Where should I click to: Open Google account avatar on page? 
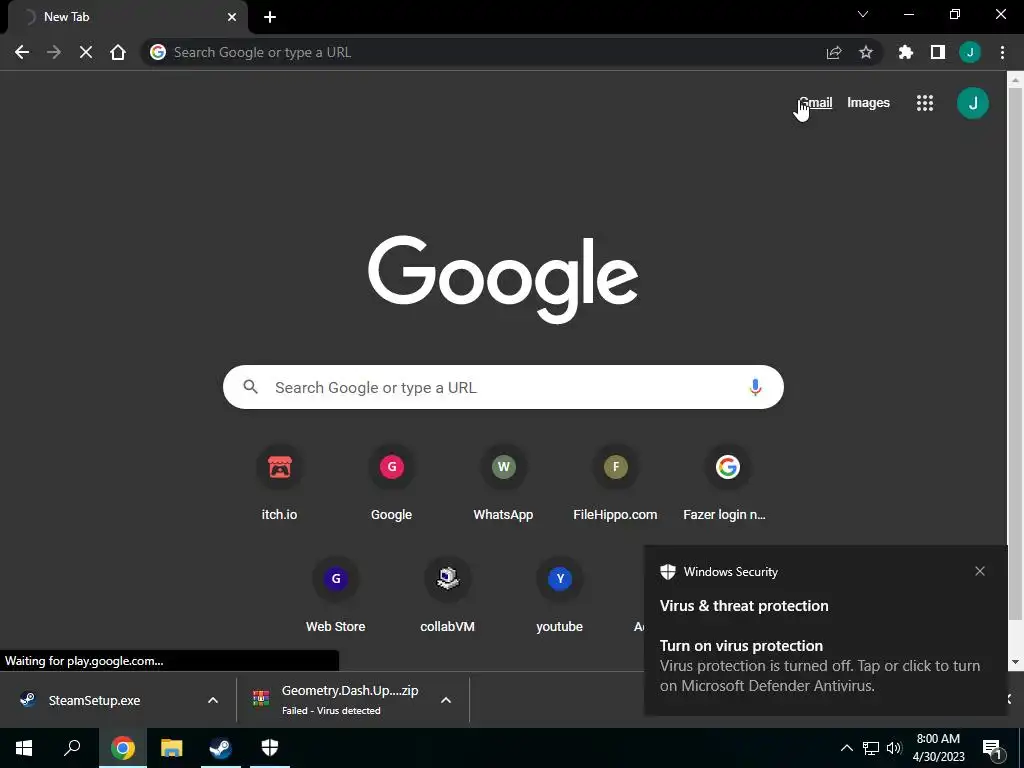972,103
